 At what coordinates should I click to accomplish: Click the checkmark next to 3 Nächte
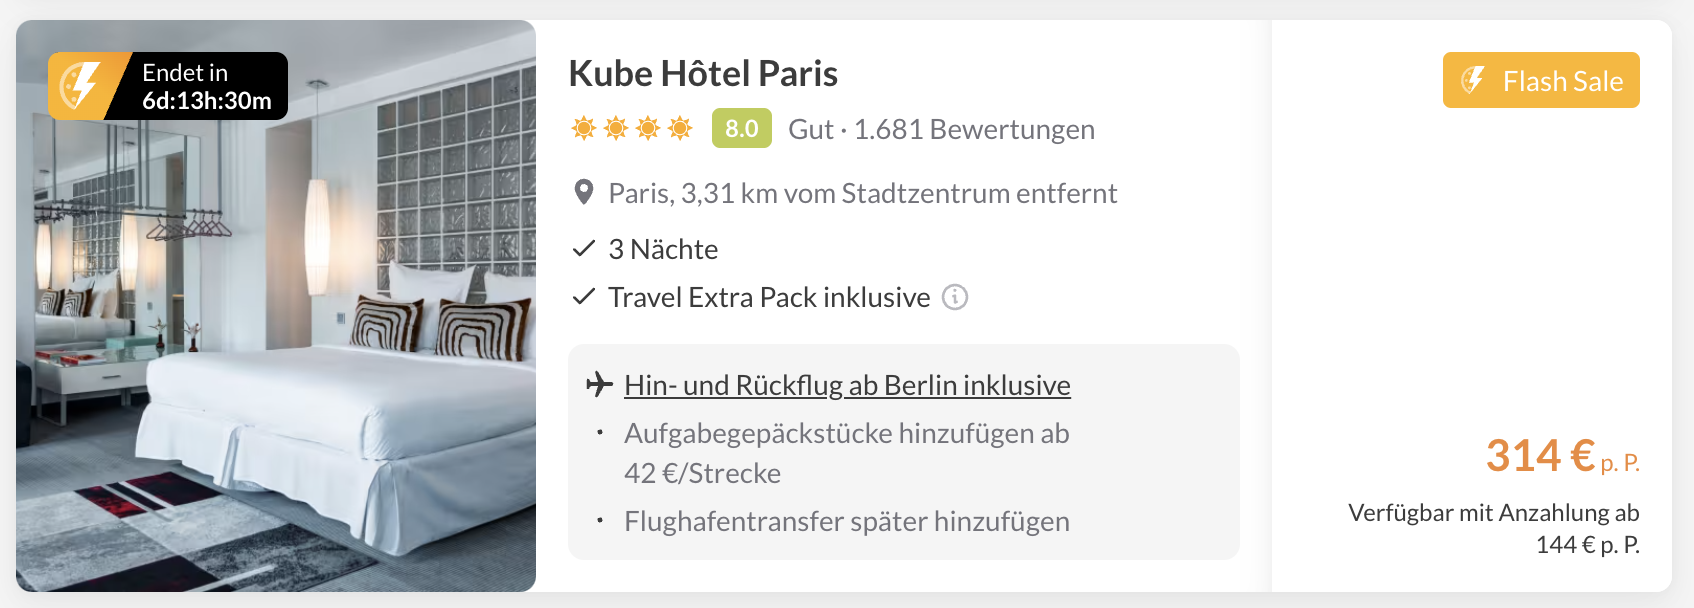584,249
